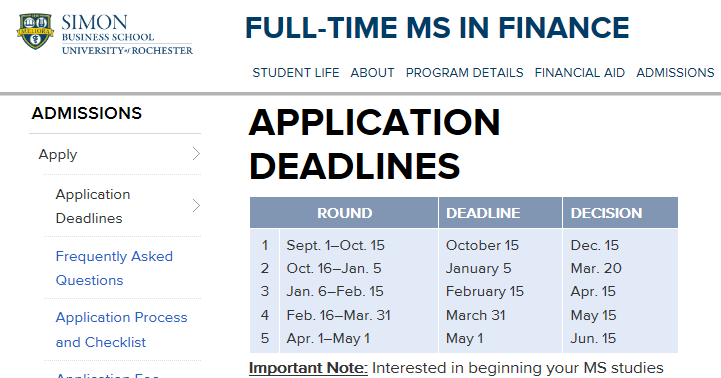
Task: Click the Full-Time MS in Finance title
Action: pos(437,28)
